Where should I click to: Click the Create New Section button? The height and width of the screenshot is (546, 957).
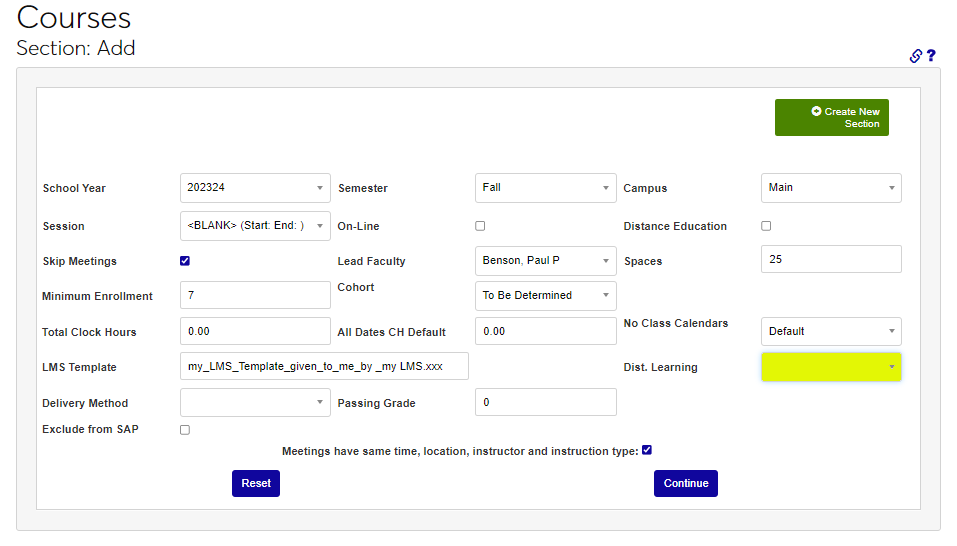[x=831, y=118]
